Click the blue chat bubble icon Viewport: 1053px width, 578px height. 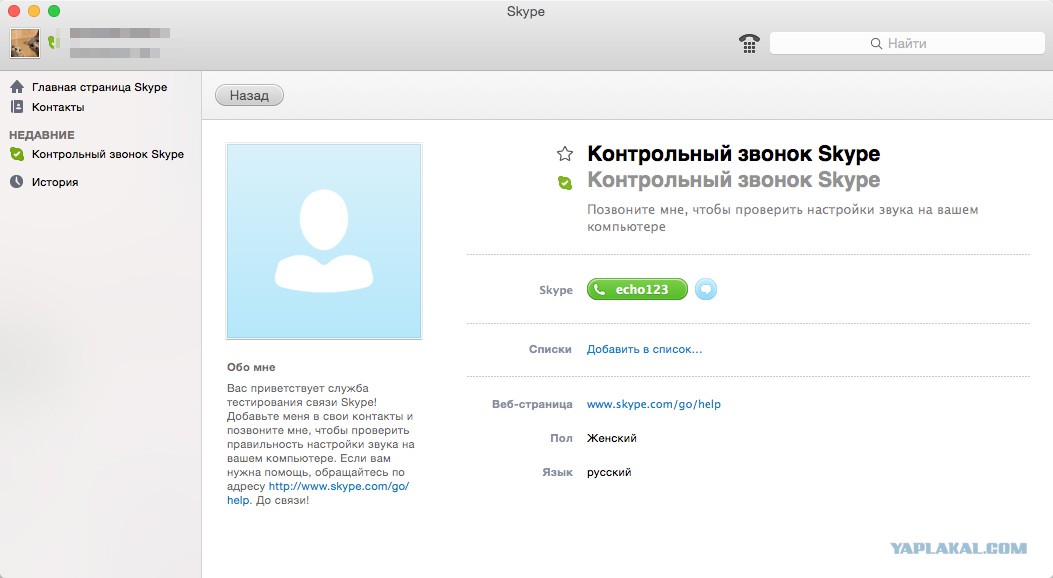(x=706, y=289)
